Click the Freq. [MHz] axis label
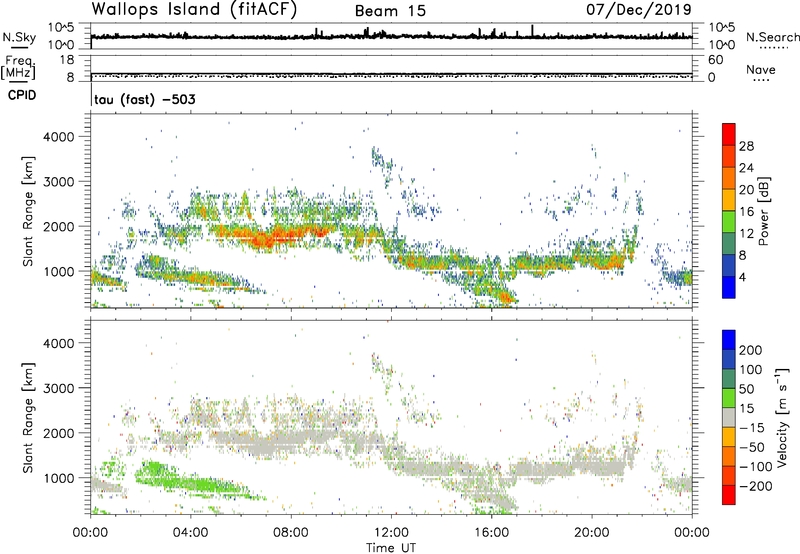Screen dimensions: 800x554 [18, 67]
